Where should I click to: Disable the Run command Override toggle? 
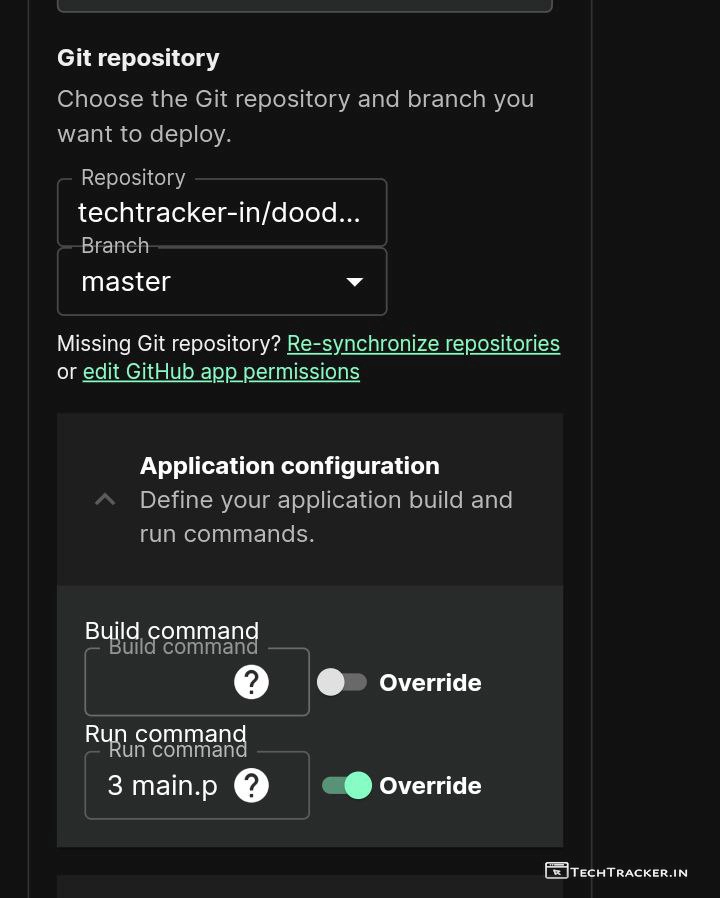(x=347, y=785)
